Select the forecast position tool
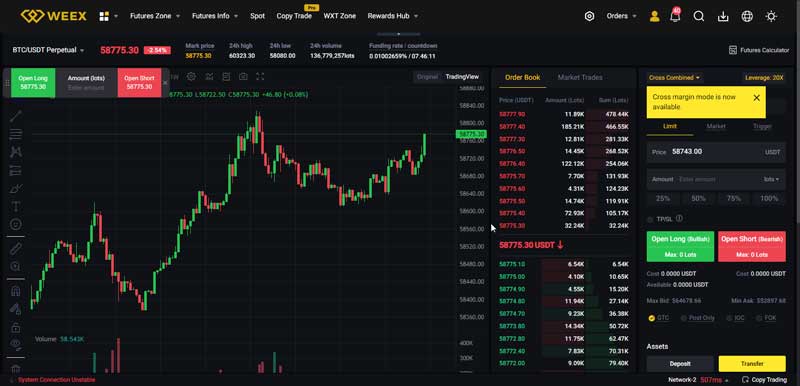The image size is (800, 386). coord(16,170)
